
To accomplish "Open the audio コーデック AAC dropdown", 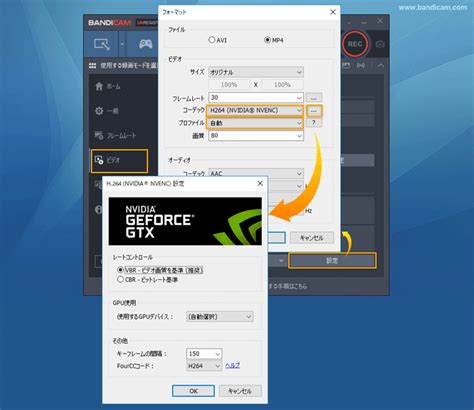I will tap(256, 173).
